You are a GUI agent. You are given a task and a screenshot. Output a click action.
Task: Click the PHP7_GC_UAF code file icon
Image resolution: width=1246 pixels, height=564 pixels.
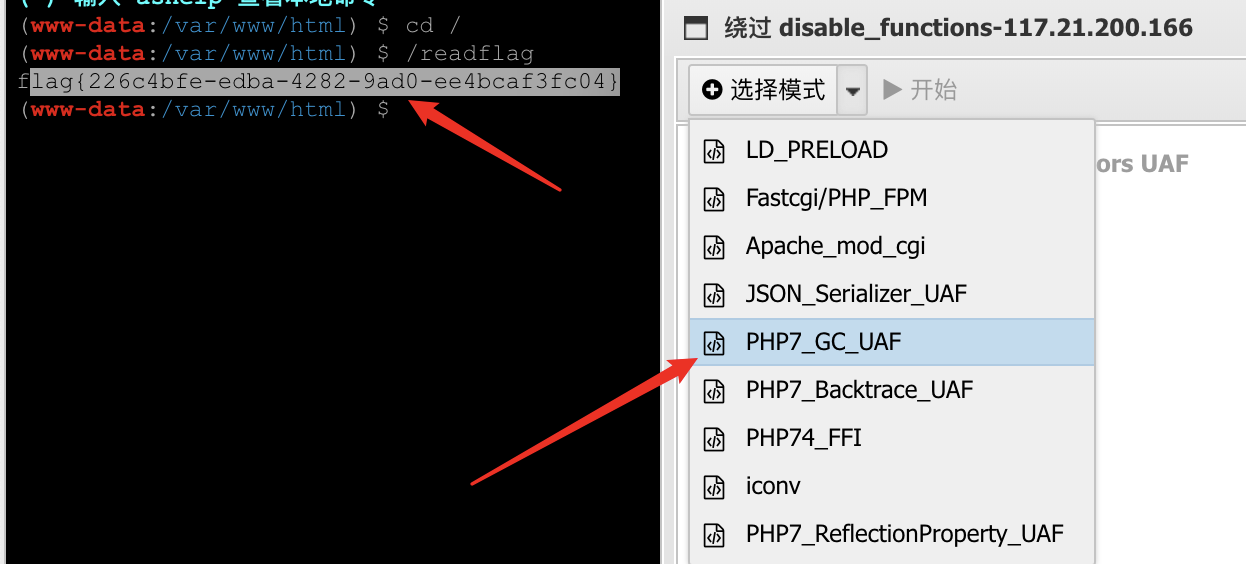[714, 343]
